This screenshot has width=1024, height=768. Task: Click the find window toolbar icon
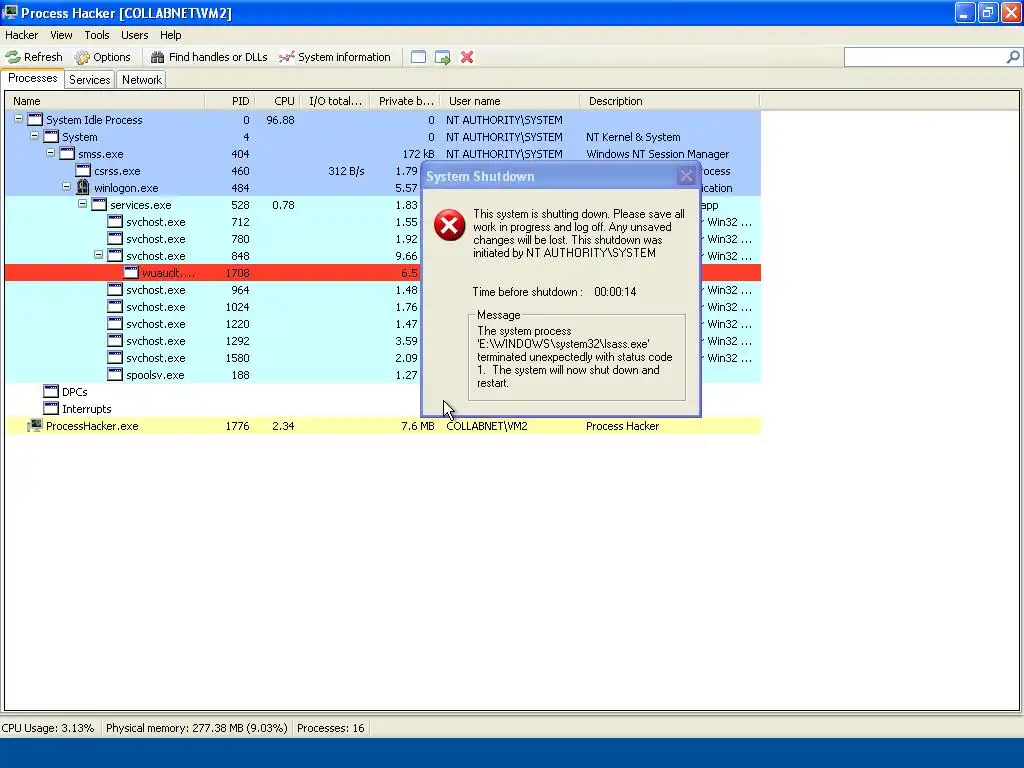tap(419, 57)
